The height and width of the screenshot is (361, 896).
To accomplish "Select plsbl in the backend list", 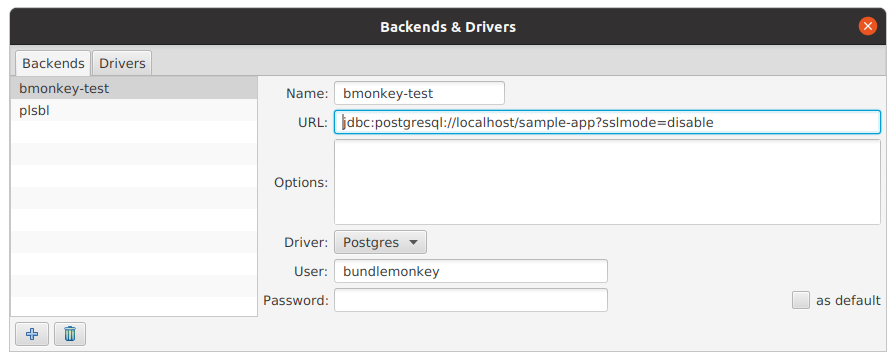I will [x=134, y=111].
